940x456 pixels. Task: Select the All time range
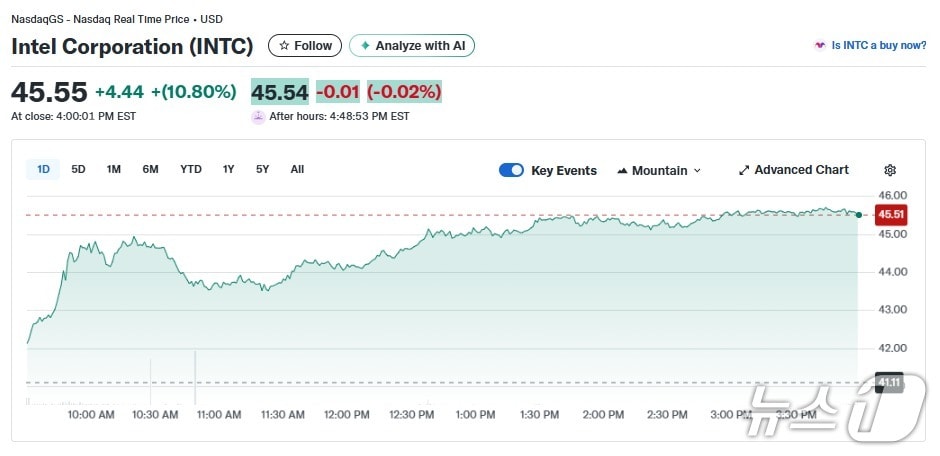point(297,169)
